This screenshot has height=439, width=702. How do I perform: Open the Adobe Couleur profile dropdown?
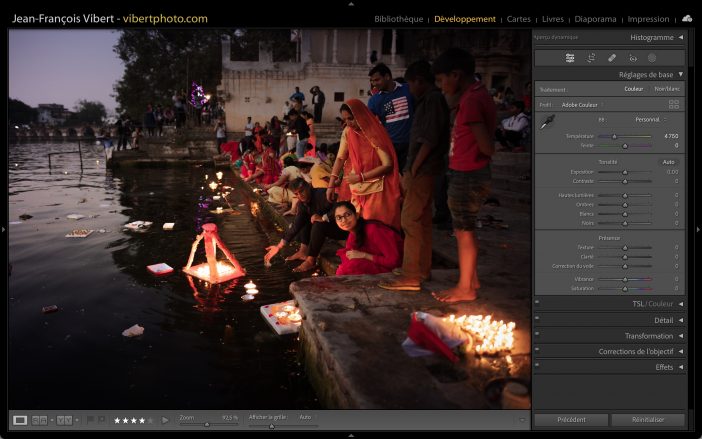581,104
